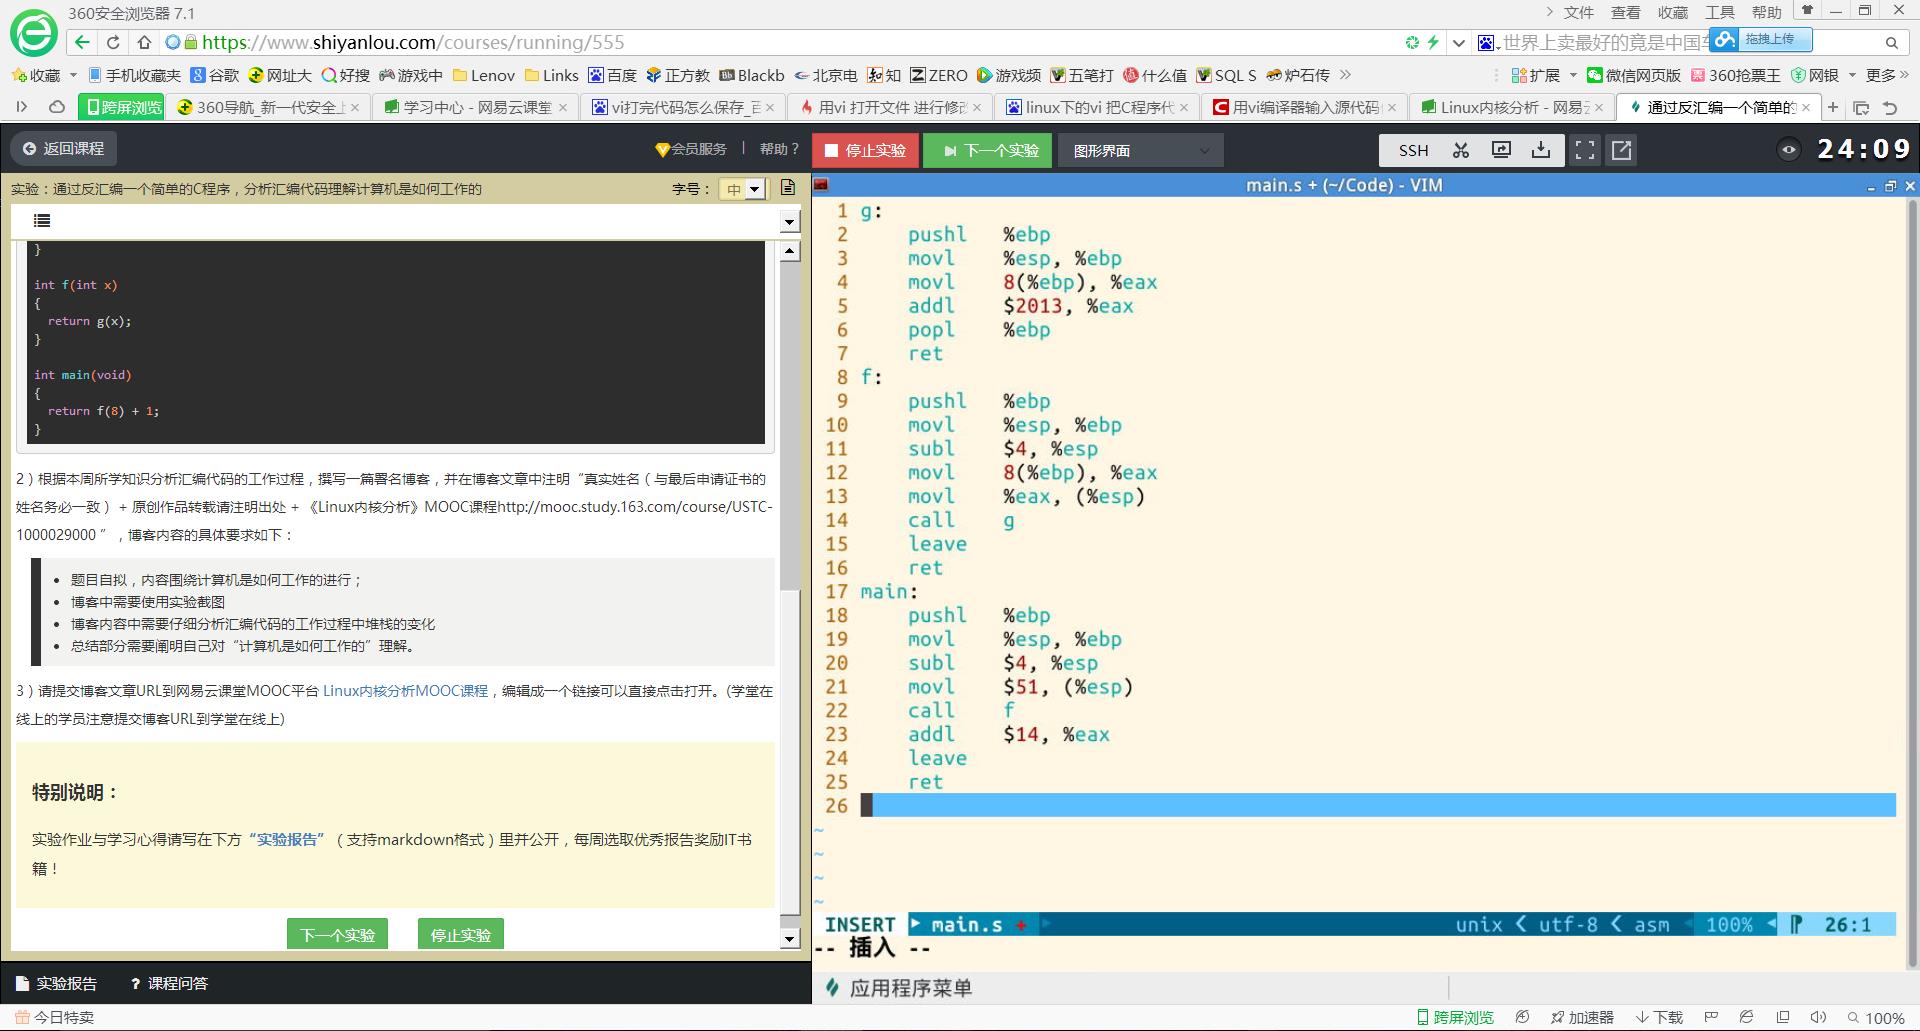Image resolution: width=1920 pixels, height=1031 pixels.
Task: Restore the closed tab with the undo arrow
Action: pos(1890,107)
